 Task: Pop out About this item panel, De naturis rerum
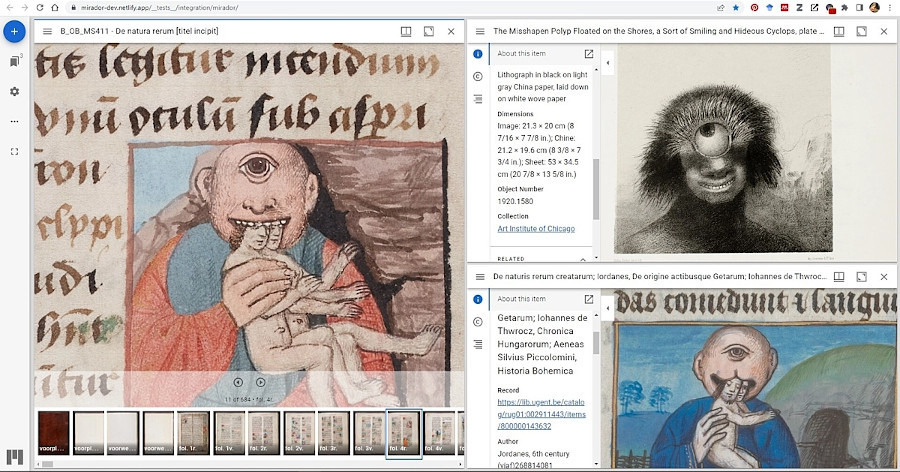tap(588, 299)
